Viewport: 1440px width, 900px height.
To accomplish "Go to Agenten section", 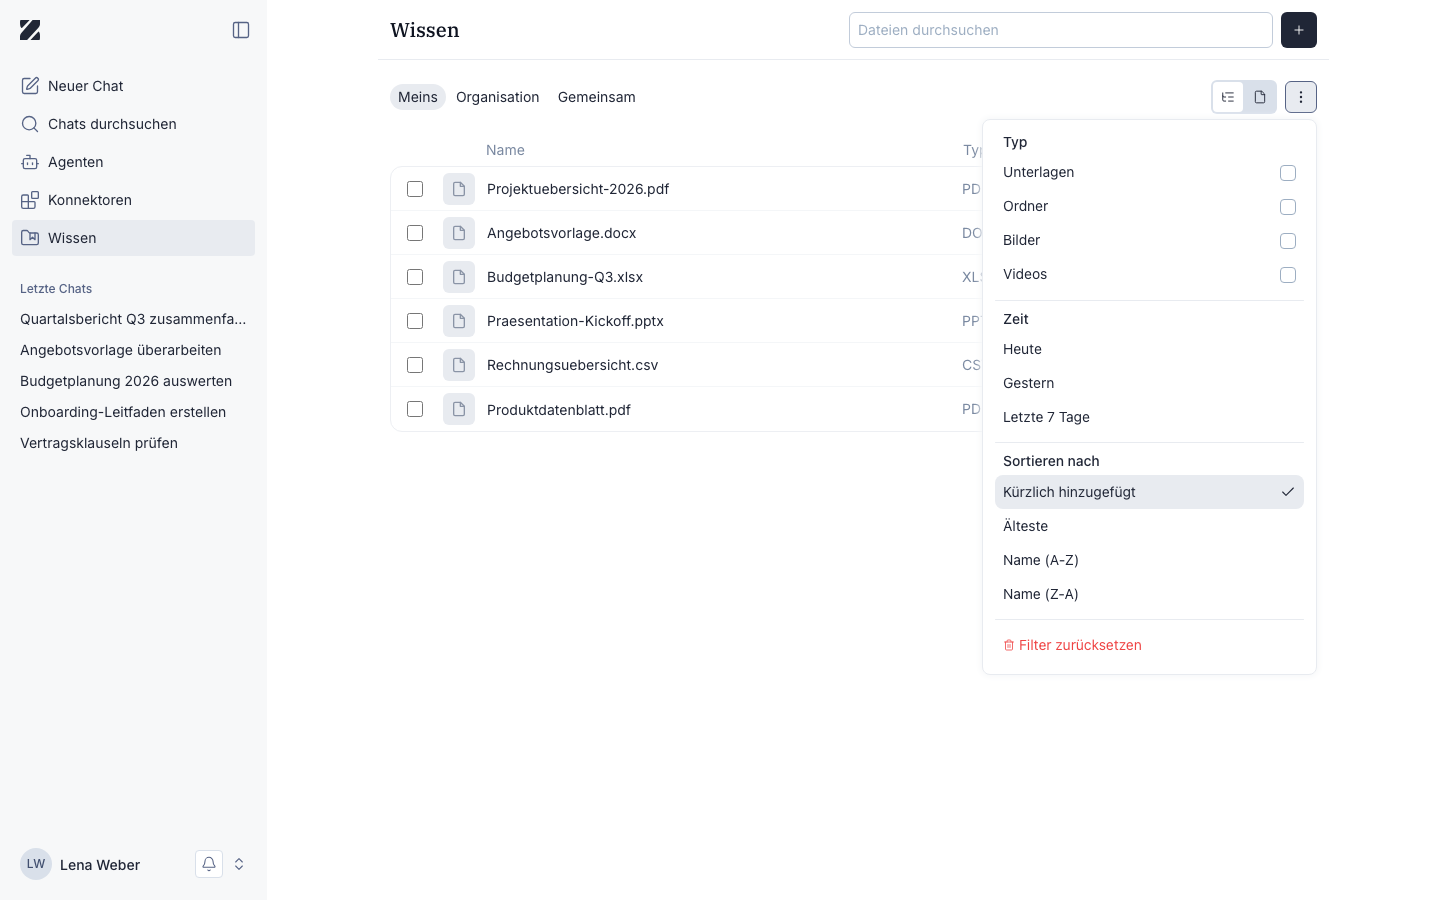I will click(x=133, y=162).
